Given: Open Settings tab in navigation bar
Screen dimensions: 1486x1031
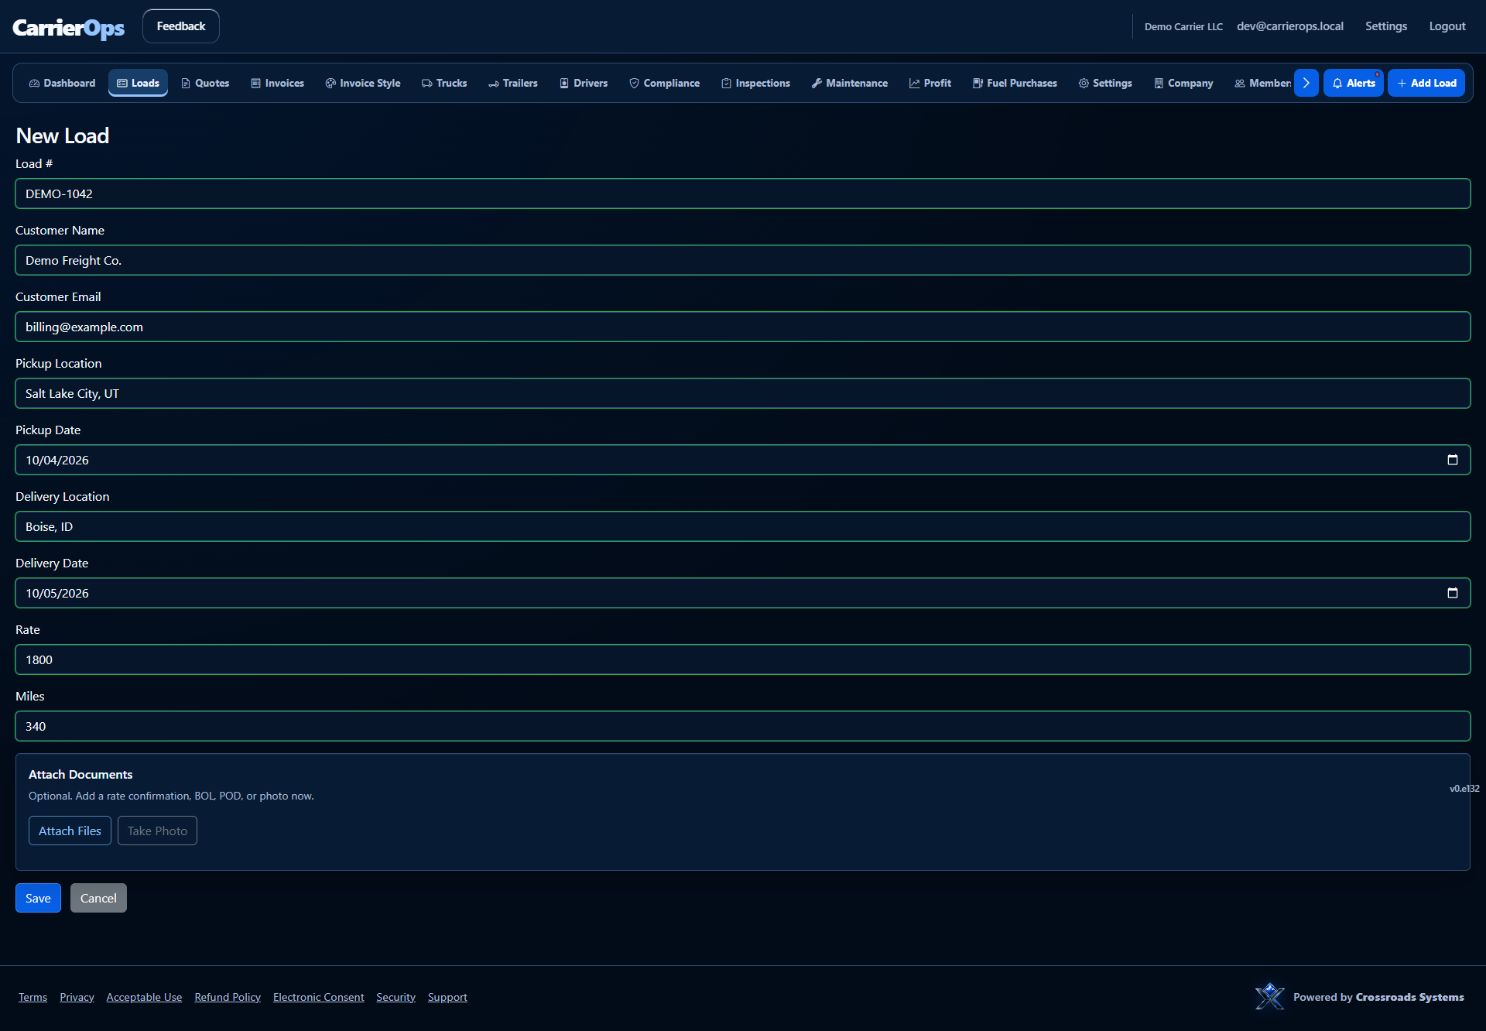Looking at the screenshot, I should 1105,83.
